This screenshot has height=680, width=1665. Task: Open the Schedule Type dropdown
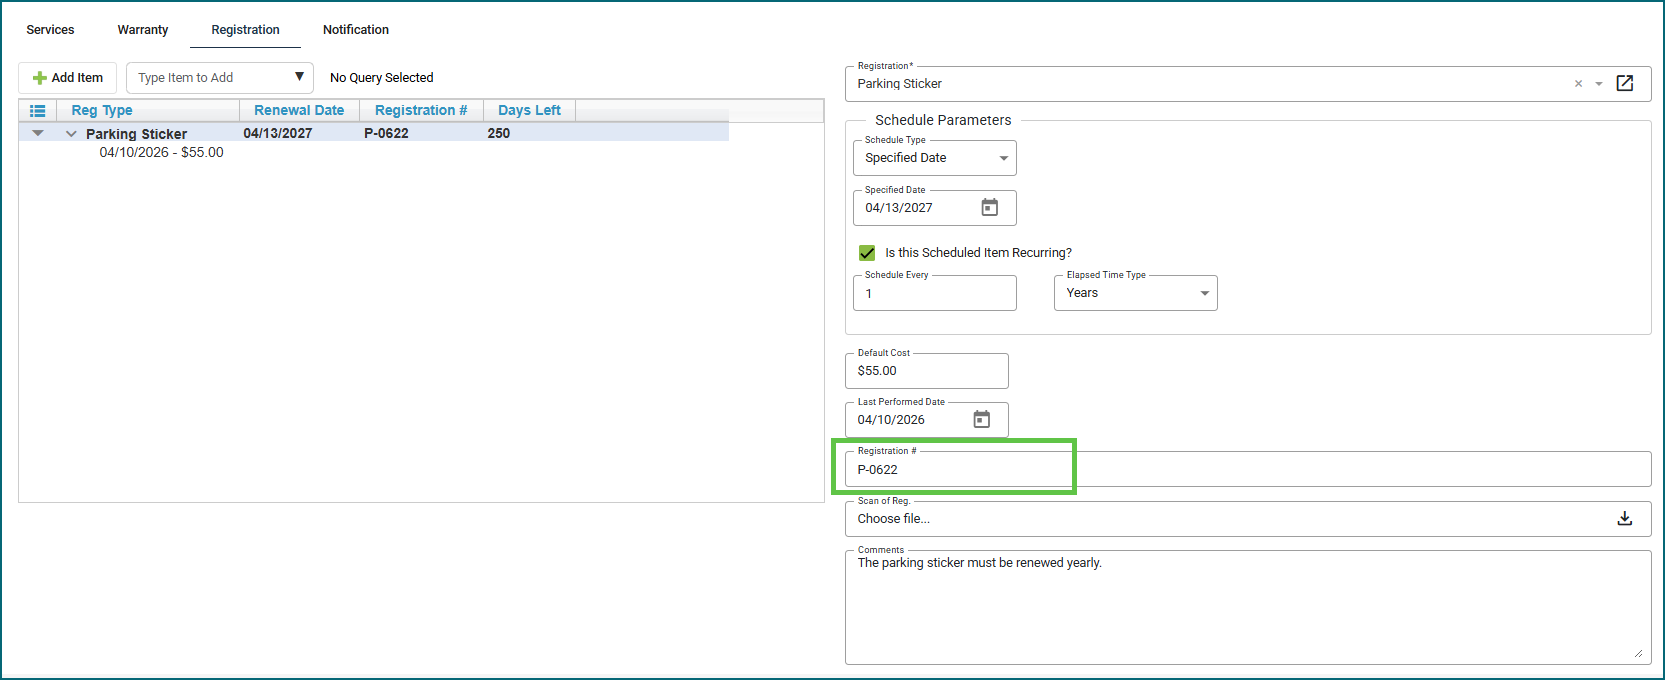(x=935, y=158)
